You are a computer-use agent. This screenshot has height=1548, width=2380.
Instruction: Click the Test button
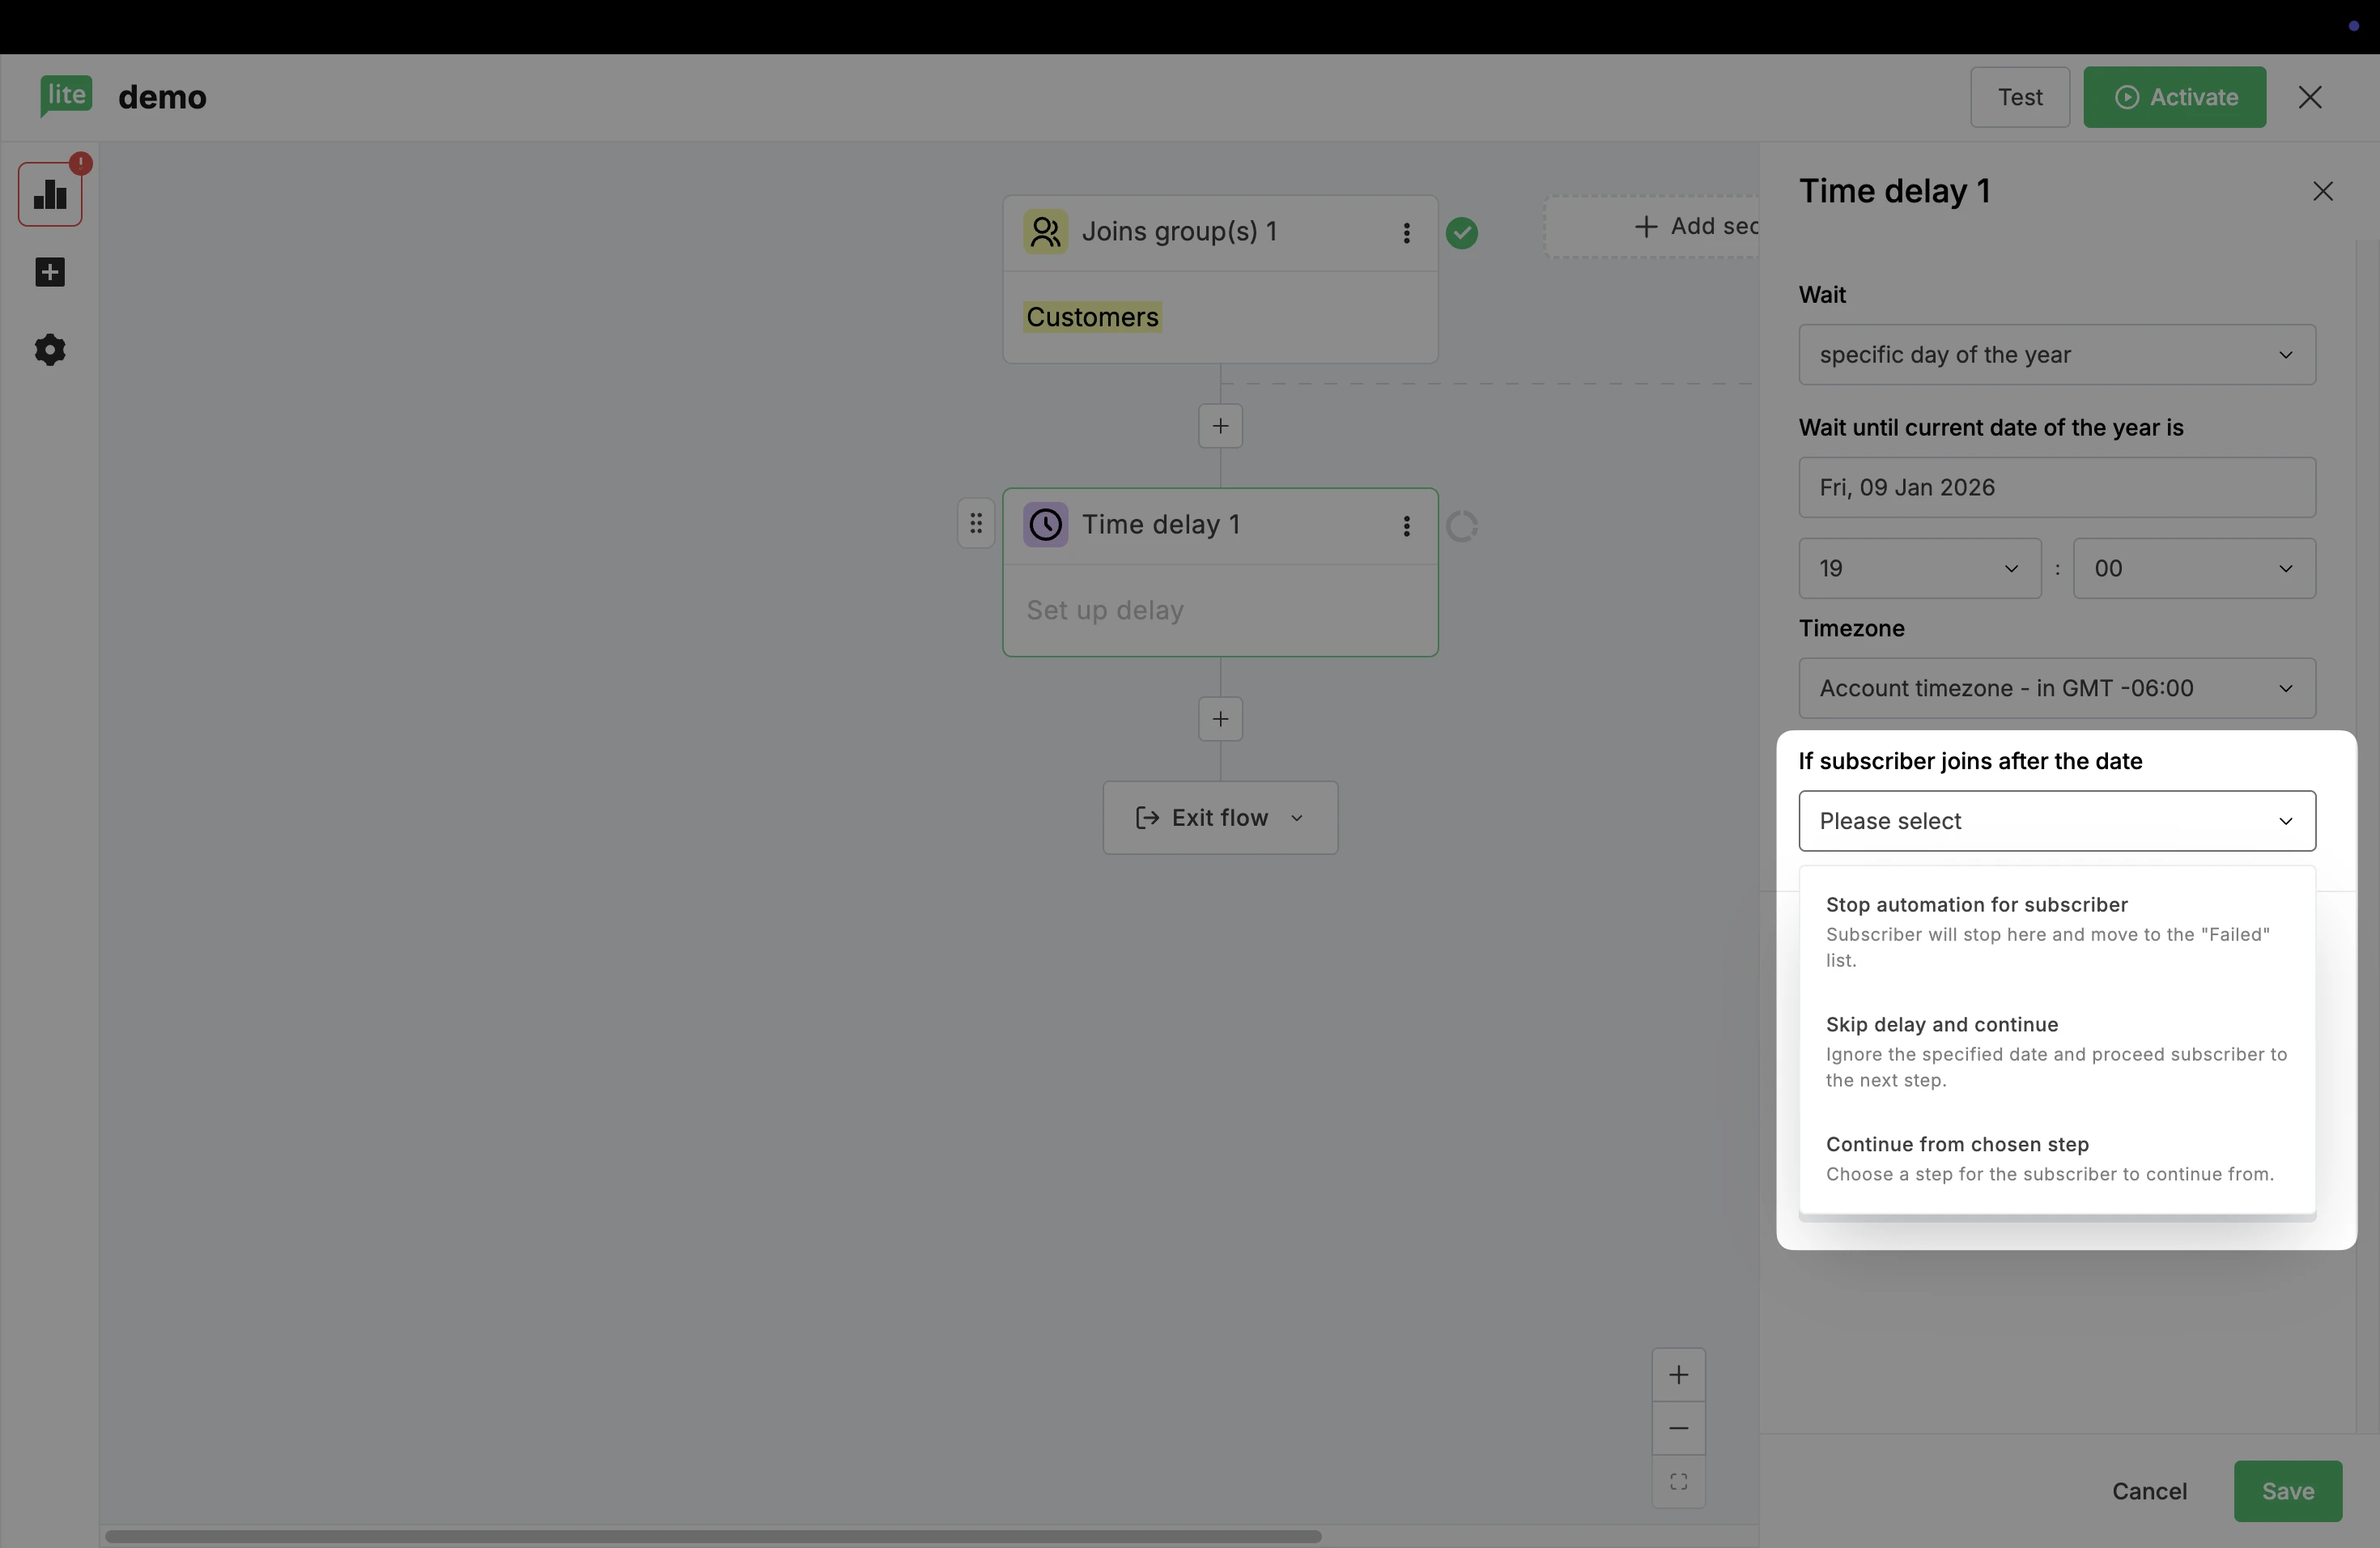coord(2018,97)
